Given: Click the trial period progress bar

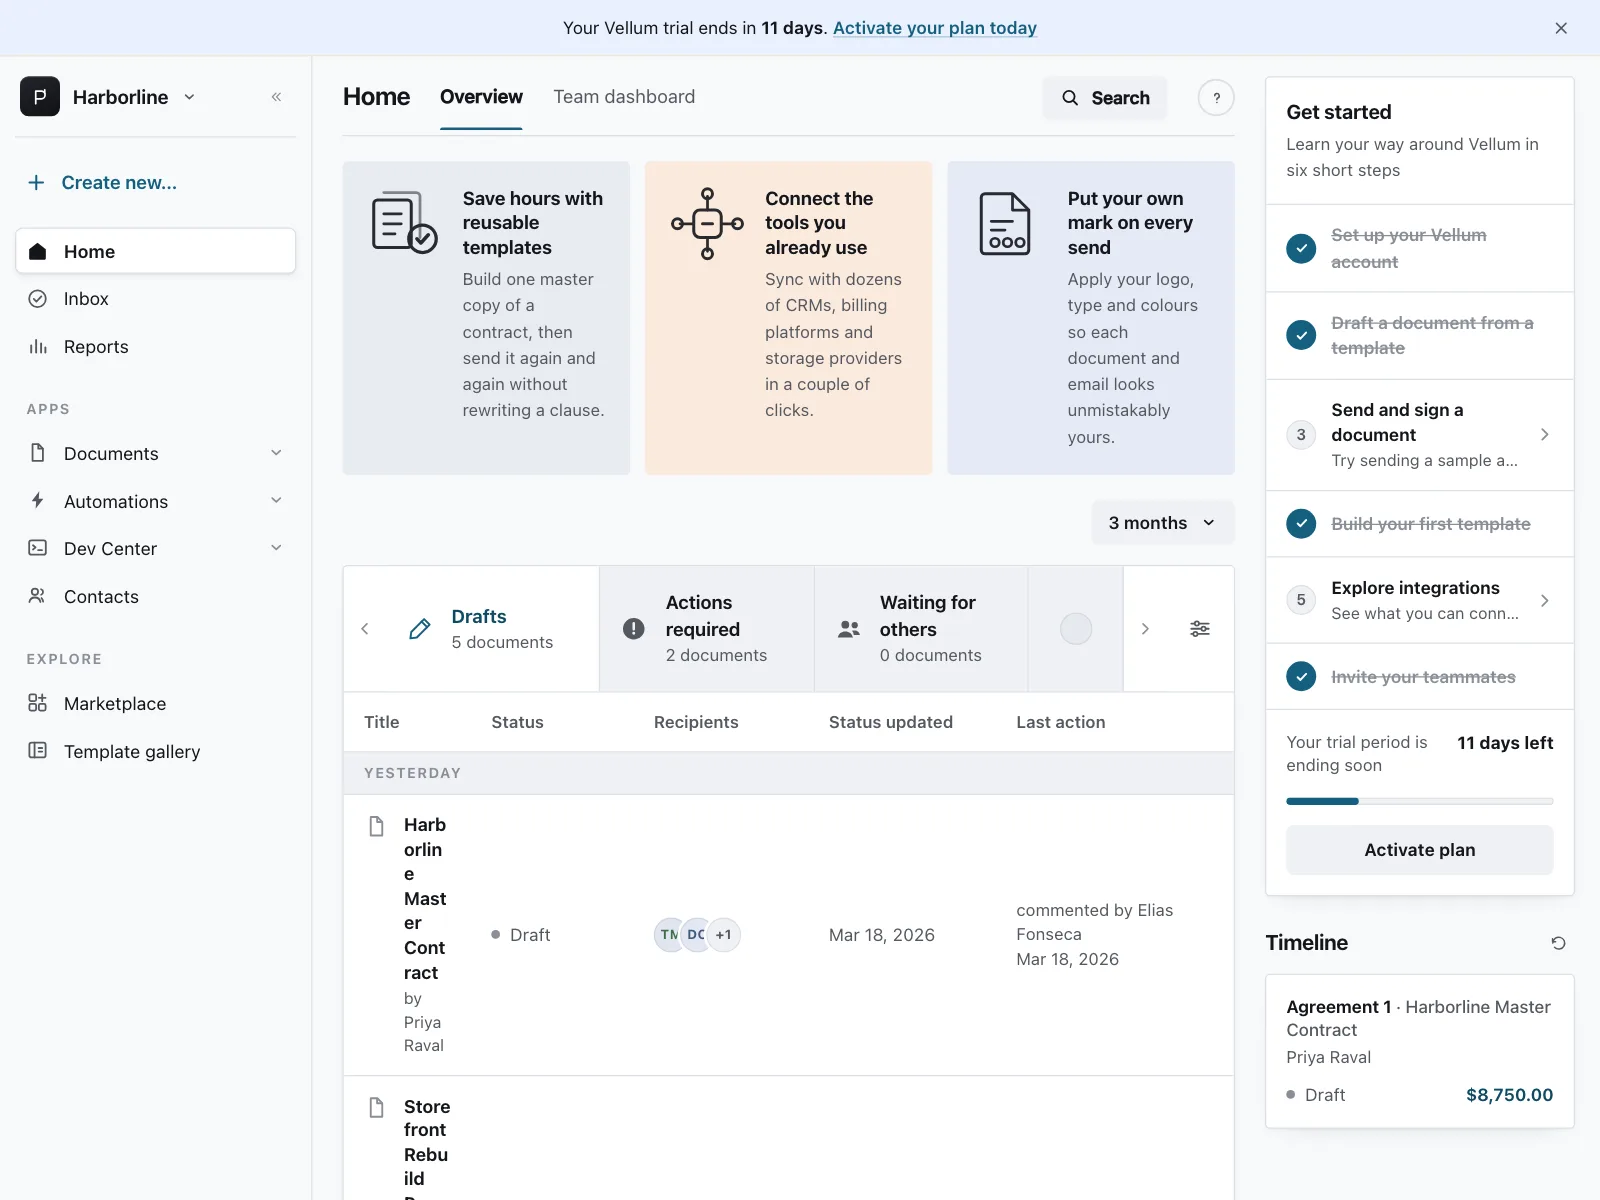Looking at the screenshot, I should coord(1420,801).
